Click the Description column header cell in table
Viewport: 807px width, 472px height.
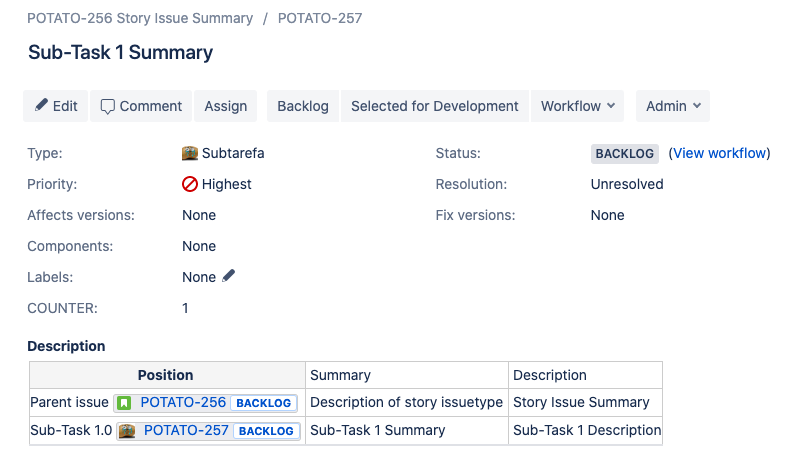click(585, 375)
